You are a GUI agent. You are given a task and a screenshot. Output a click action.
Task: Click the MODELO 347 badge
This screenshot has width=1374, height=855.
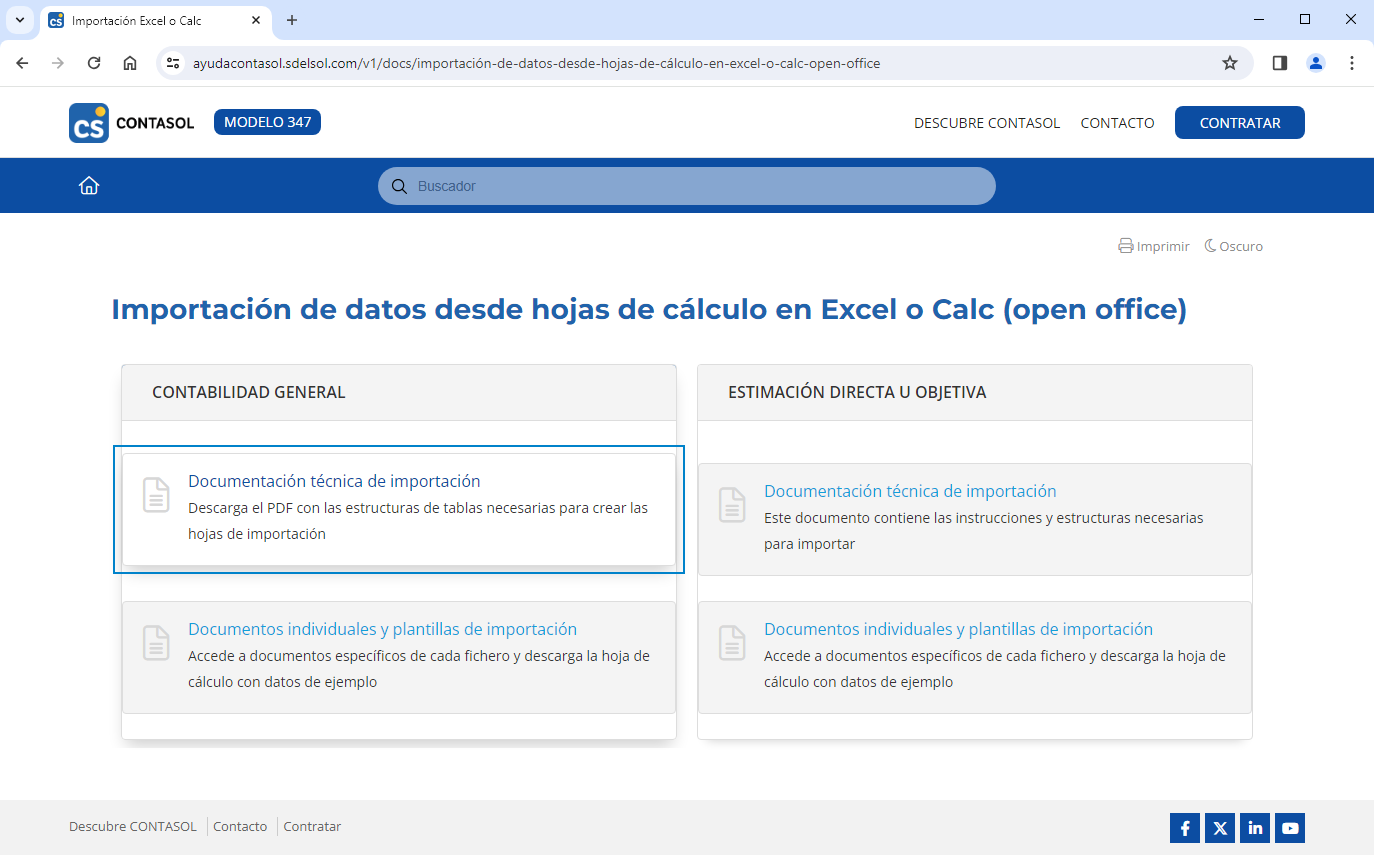click(x=267, y=122)
